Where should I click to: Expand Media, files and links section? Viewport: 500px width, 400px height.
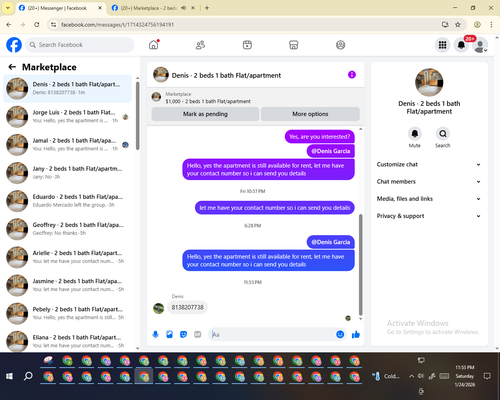pos(429,199)
